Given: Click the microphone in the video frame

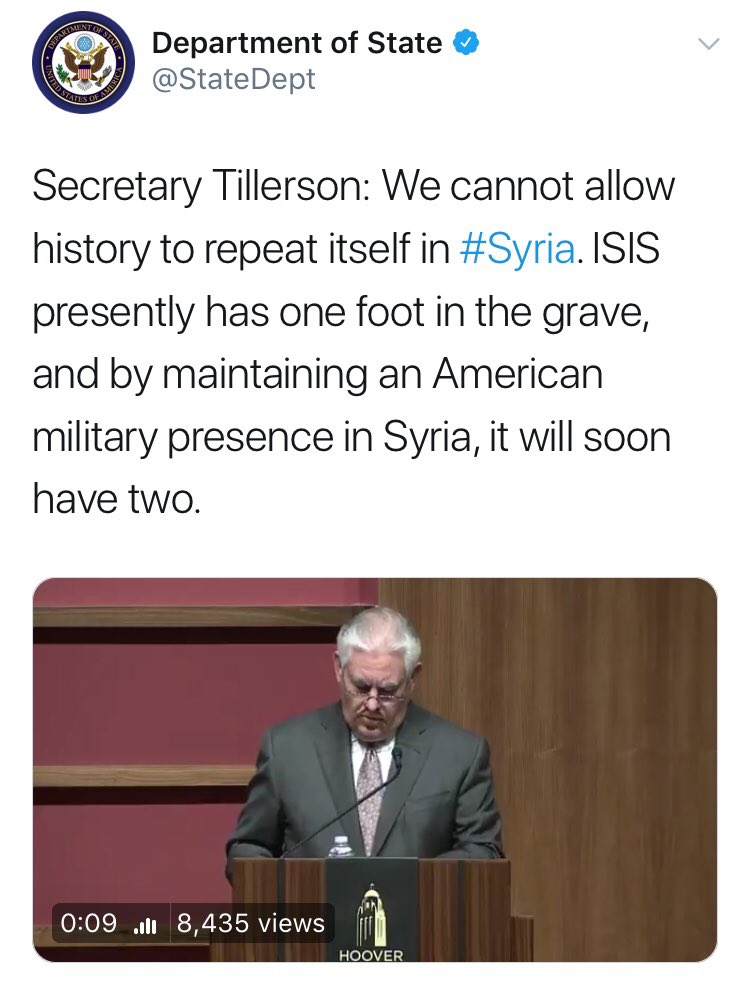Looking at the screenshot, I should point(397,758).
